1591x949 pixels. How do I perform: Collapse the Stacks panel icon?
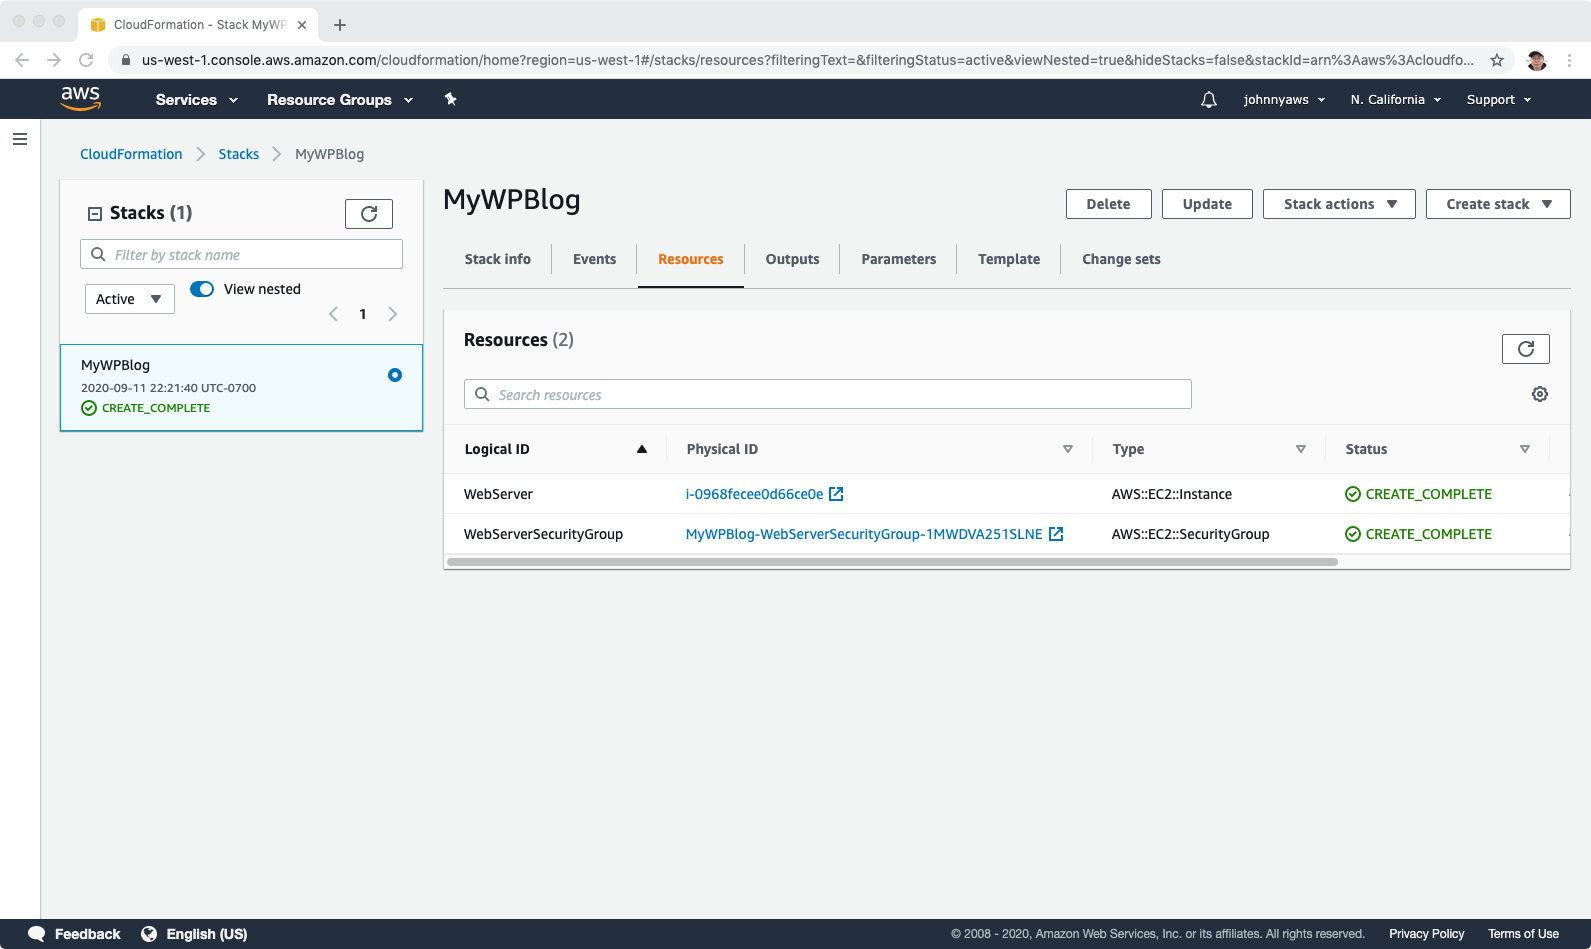coord(95,214)
